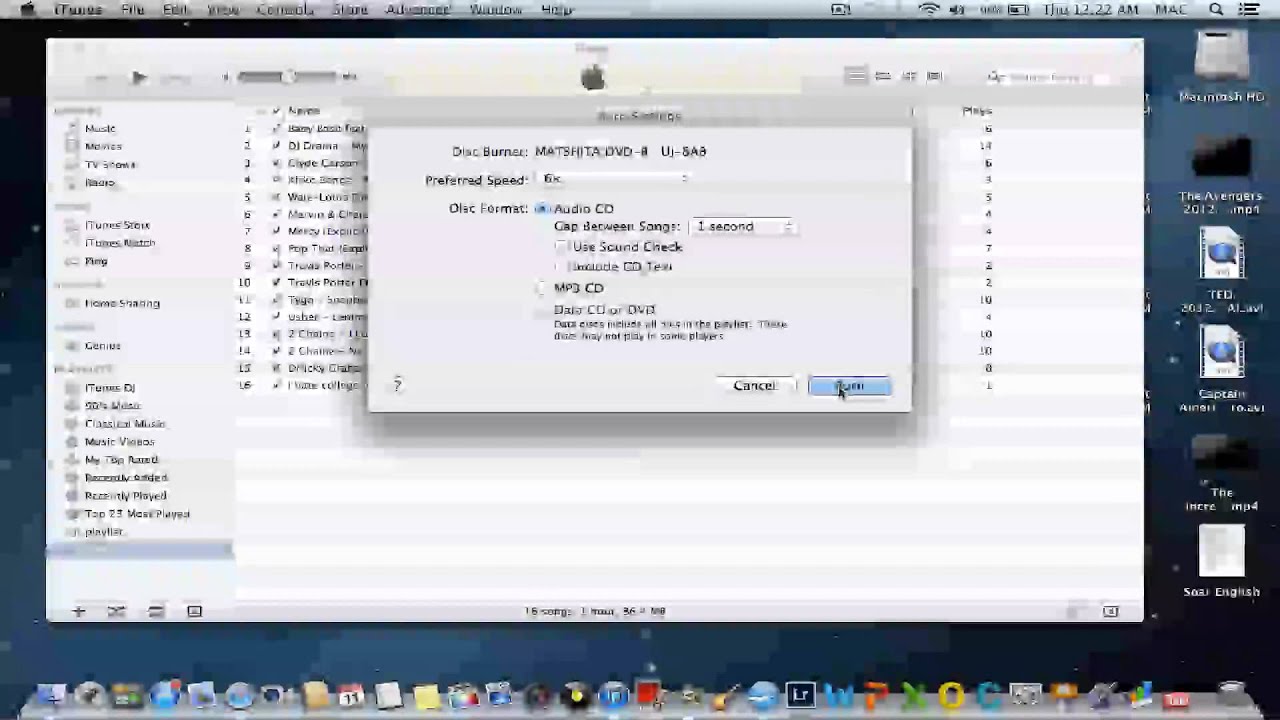Open Calendar in the Dock
The height and width of the screenshot is (720, 1280).
click(351, 695)
